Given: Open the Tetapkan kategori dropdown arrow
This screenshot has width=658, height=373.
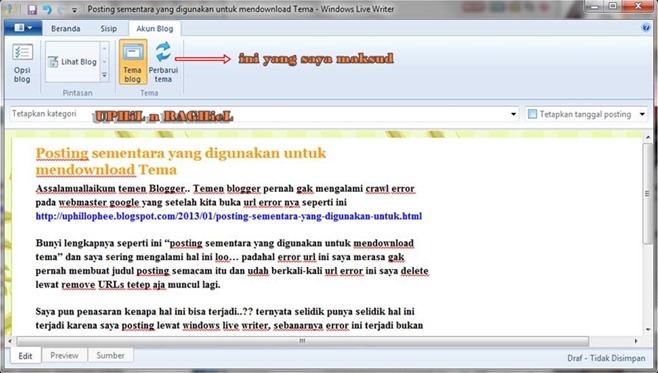Looking at the screenshot, I should [513, 114].
